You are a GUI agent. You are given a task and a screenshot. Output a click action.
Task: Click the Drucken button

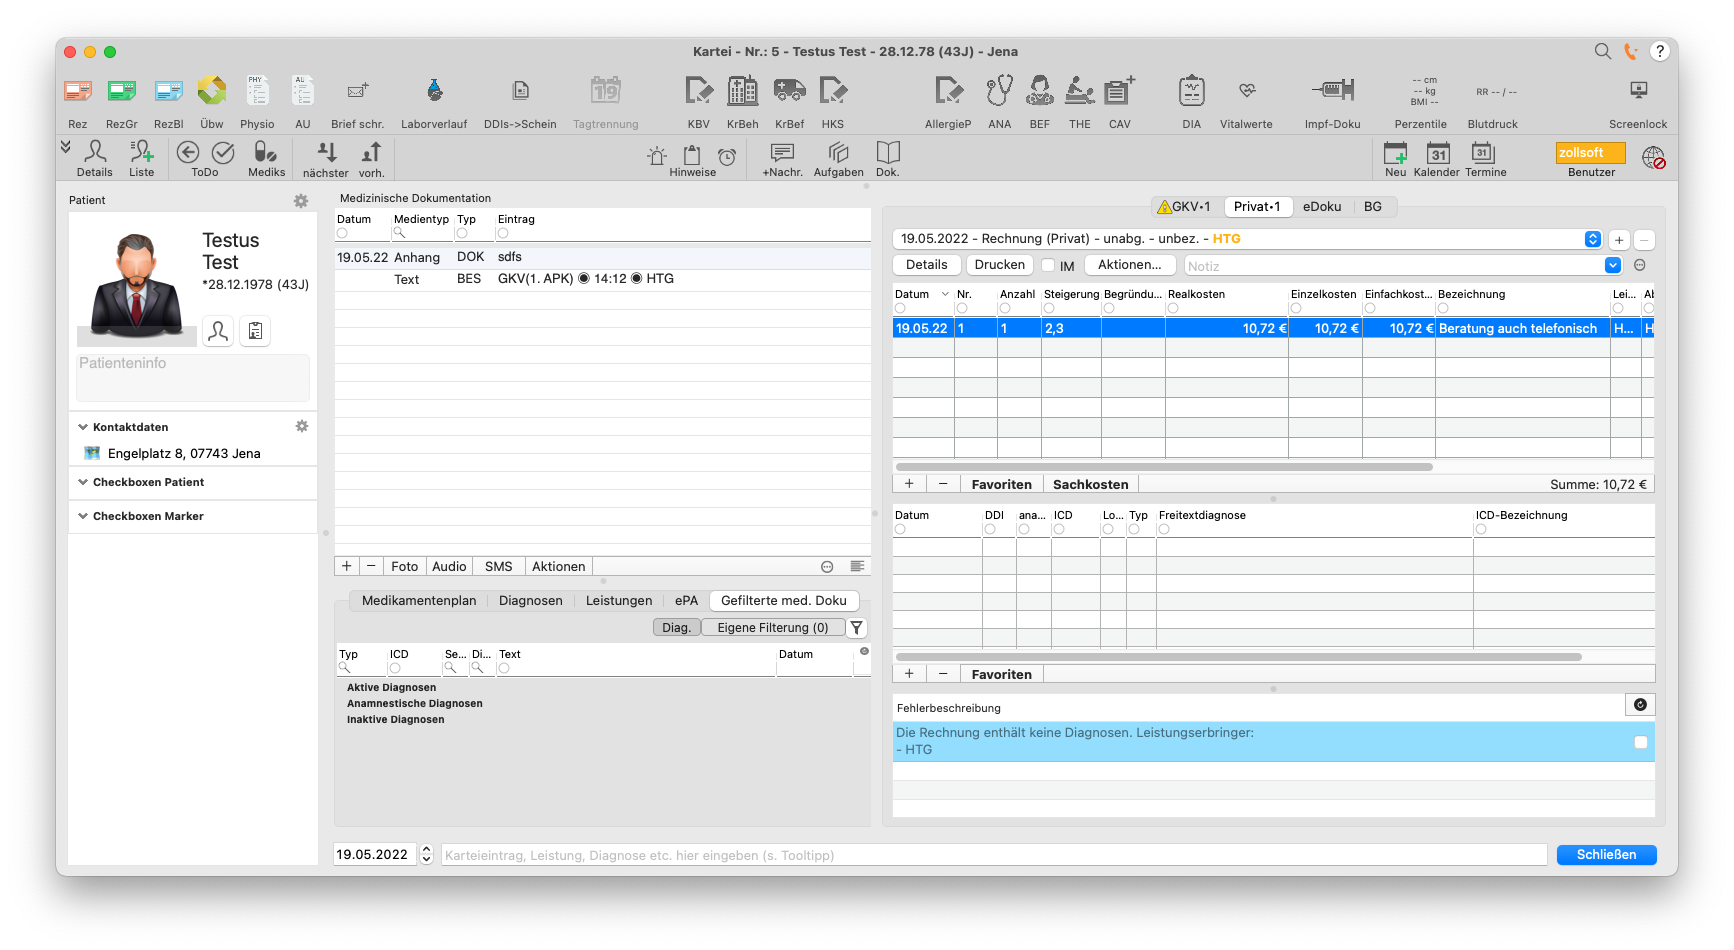1000,265
